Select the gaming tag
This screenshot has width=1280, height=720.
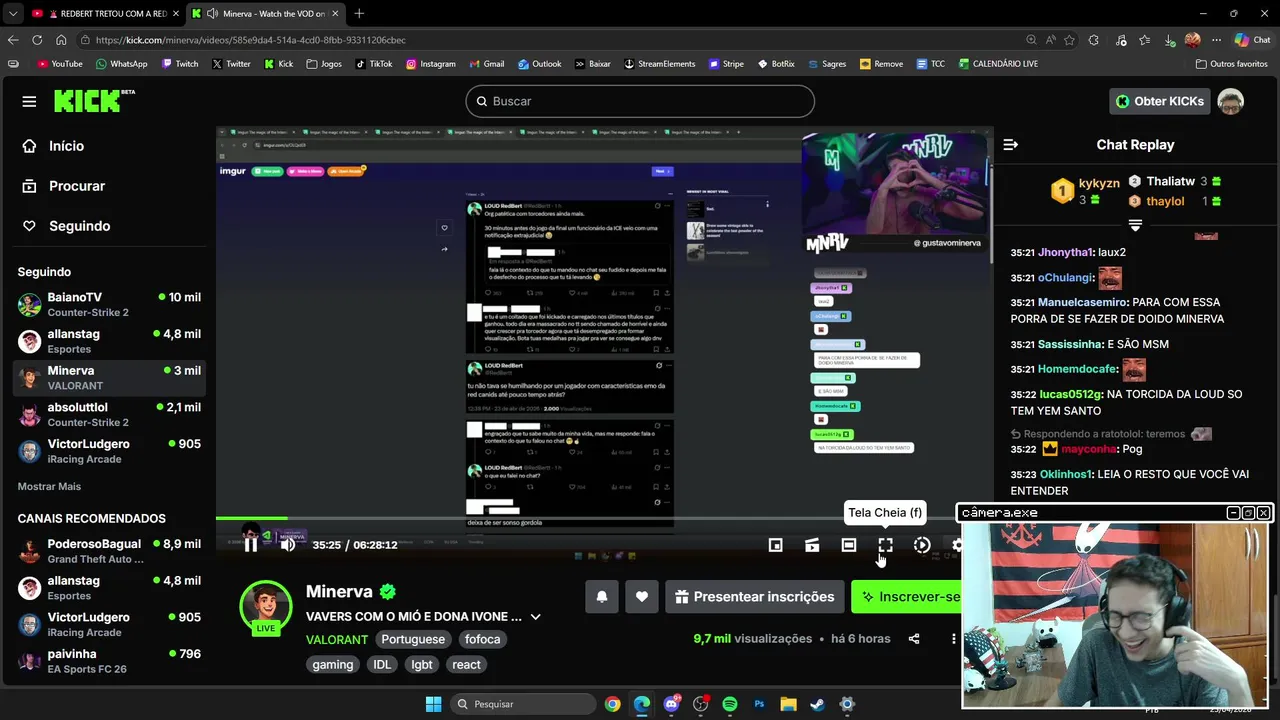(x=332, y=664)
